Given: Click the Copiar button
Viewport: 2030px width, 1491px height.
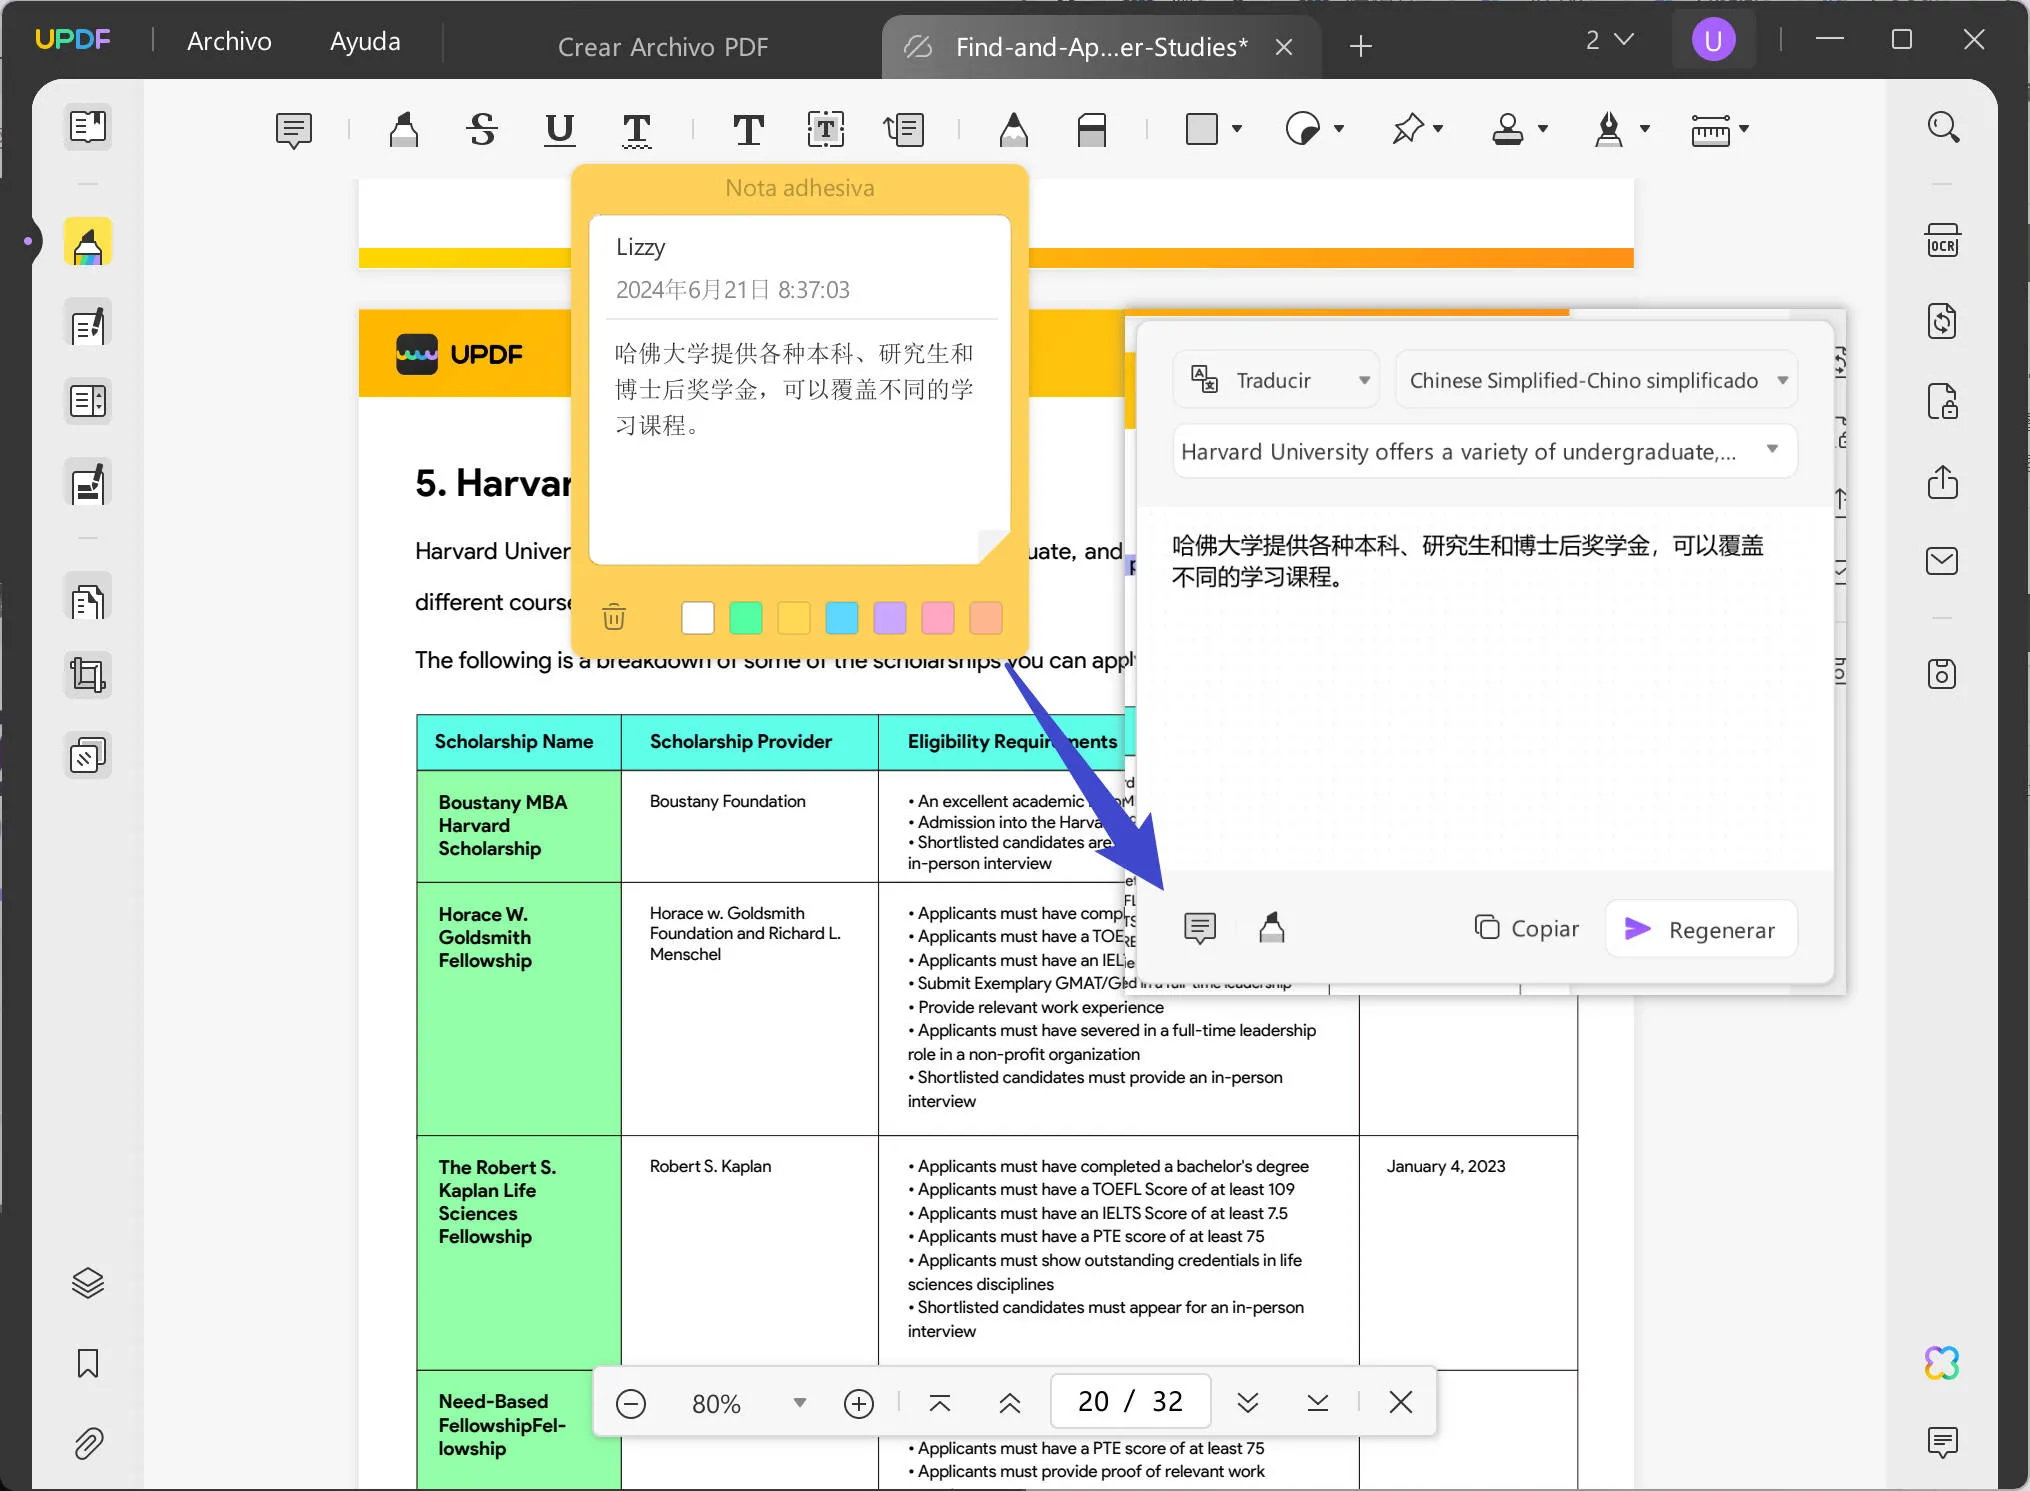Looking at the screenshot, I should coord(1526,929).
